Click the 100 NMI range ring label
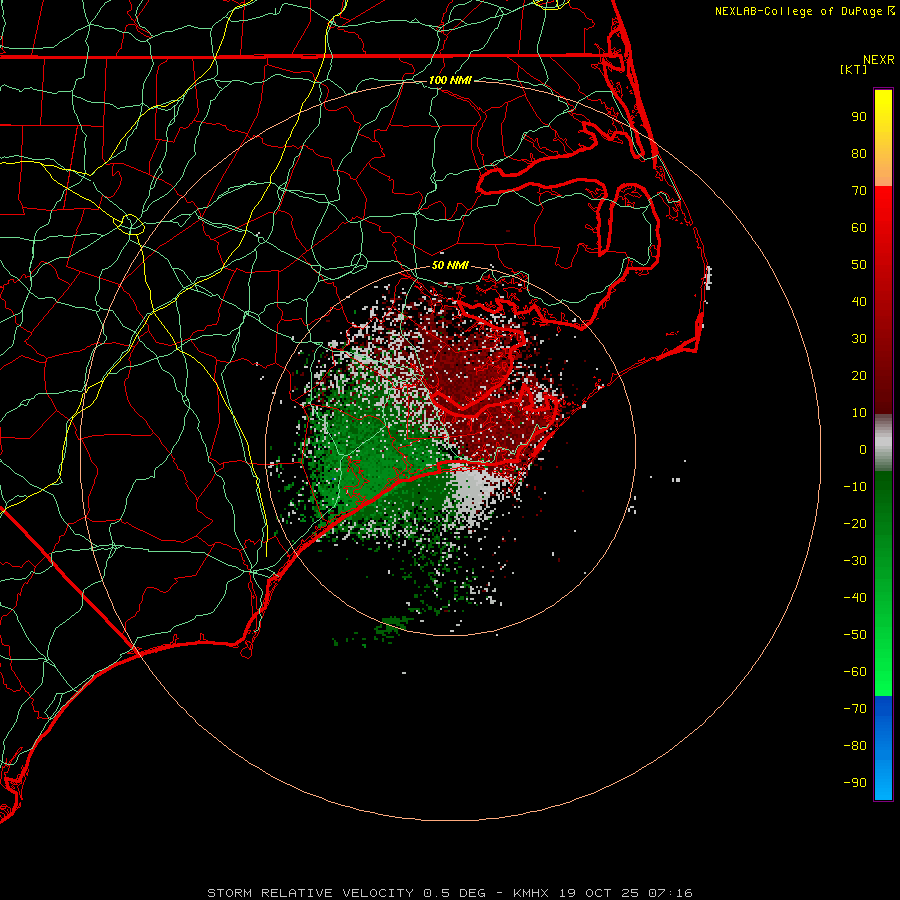The width and height of the screenshot is (900, 900). (450, 80)
